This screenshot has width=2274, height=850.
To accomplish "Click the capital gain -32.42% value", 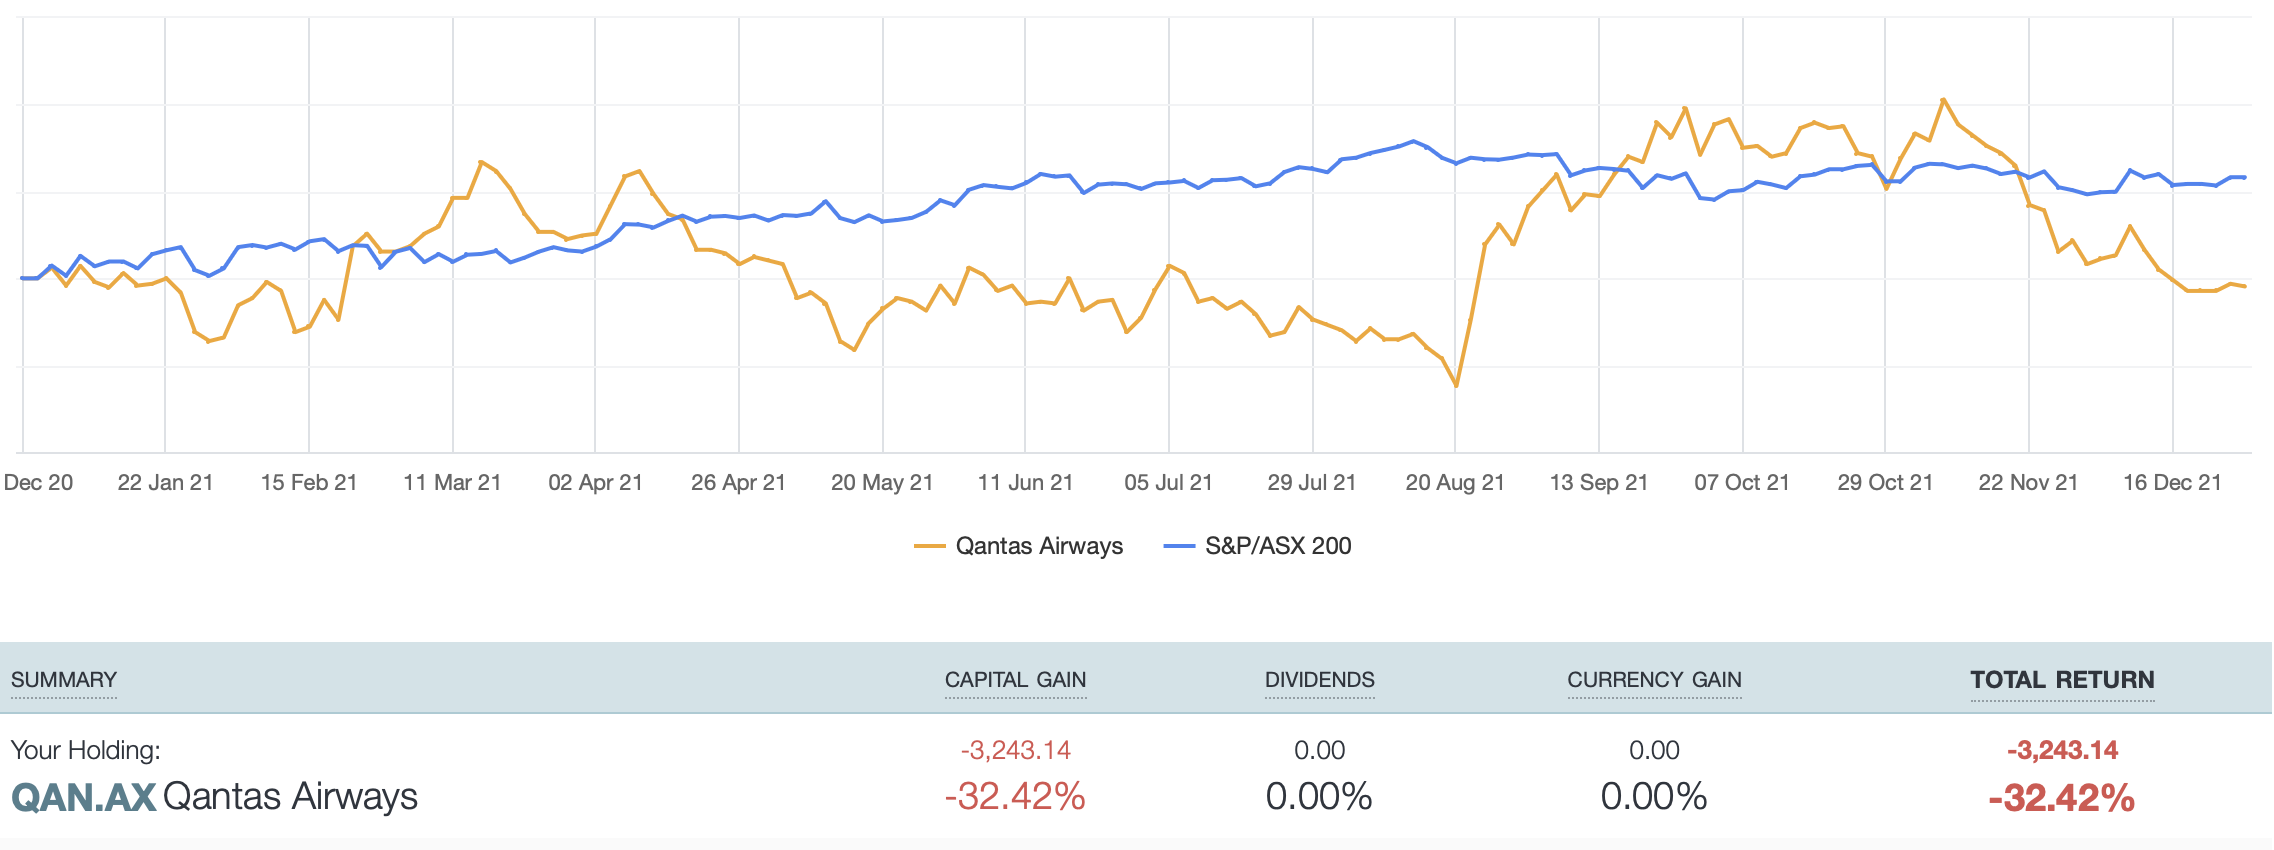I will [x=1015, y=797].
